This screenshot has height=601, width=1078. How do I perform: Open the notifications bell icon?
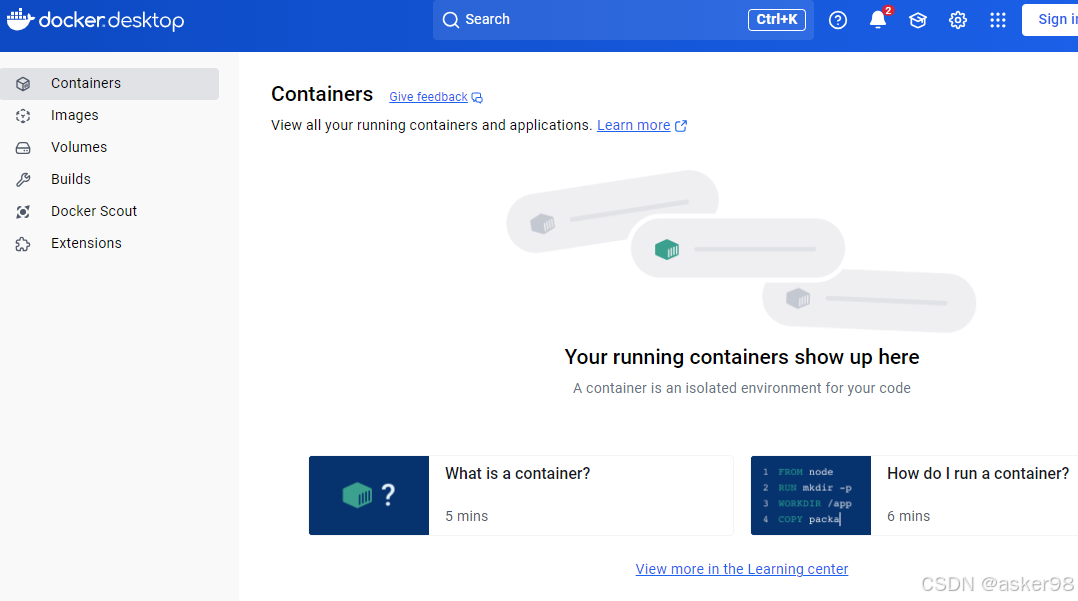[878, 19]
